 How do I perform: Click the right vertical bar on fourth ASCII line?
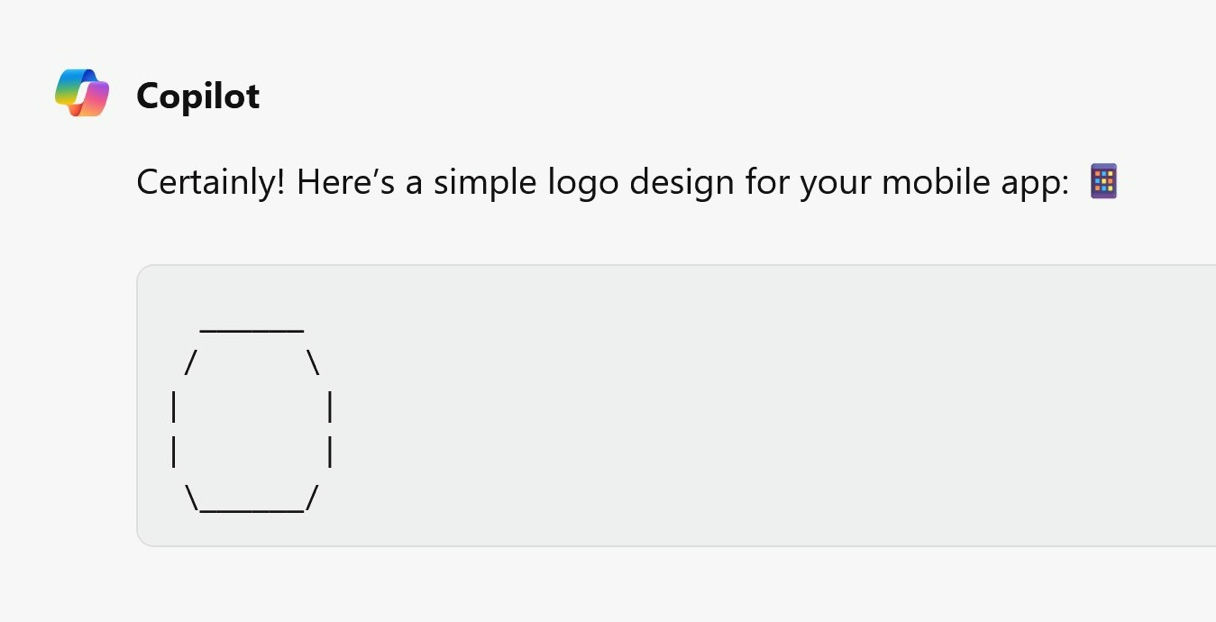(x=330, y=453)
